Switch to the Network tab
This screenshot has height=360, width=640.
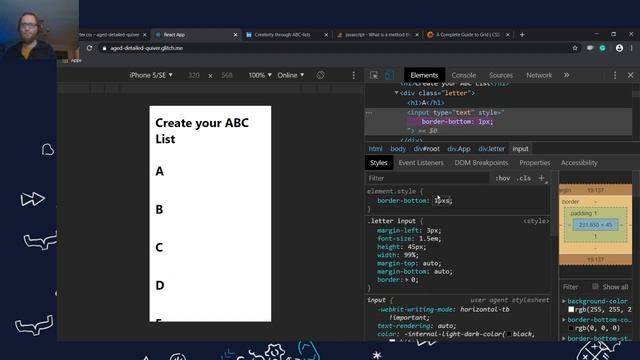[x=539, y=75]
